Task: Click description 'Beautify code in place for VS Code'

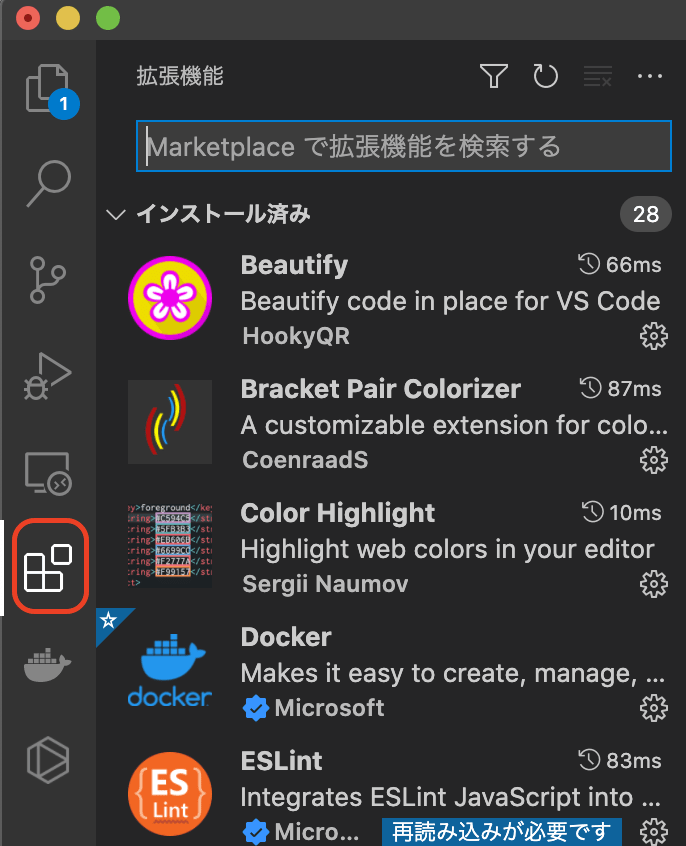Action: 450,301
